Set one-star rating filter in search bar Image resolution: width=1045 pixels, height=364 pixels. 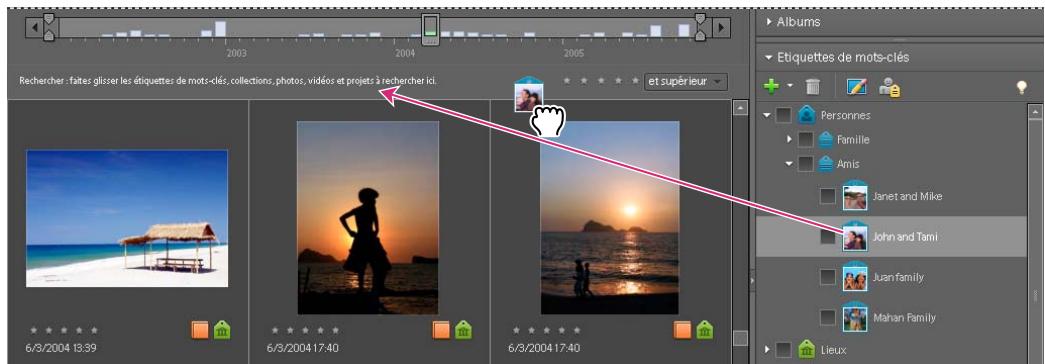[567, 81]
